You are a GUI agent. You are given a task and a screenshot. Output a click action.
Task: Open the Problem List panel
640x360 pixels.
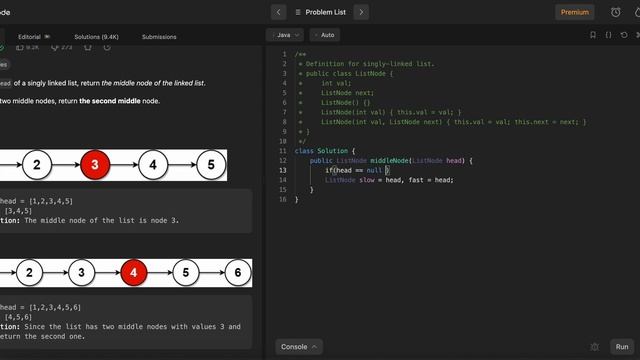320,12
